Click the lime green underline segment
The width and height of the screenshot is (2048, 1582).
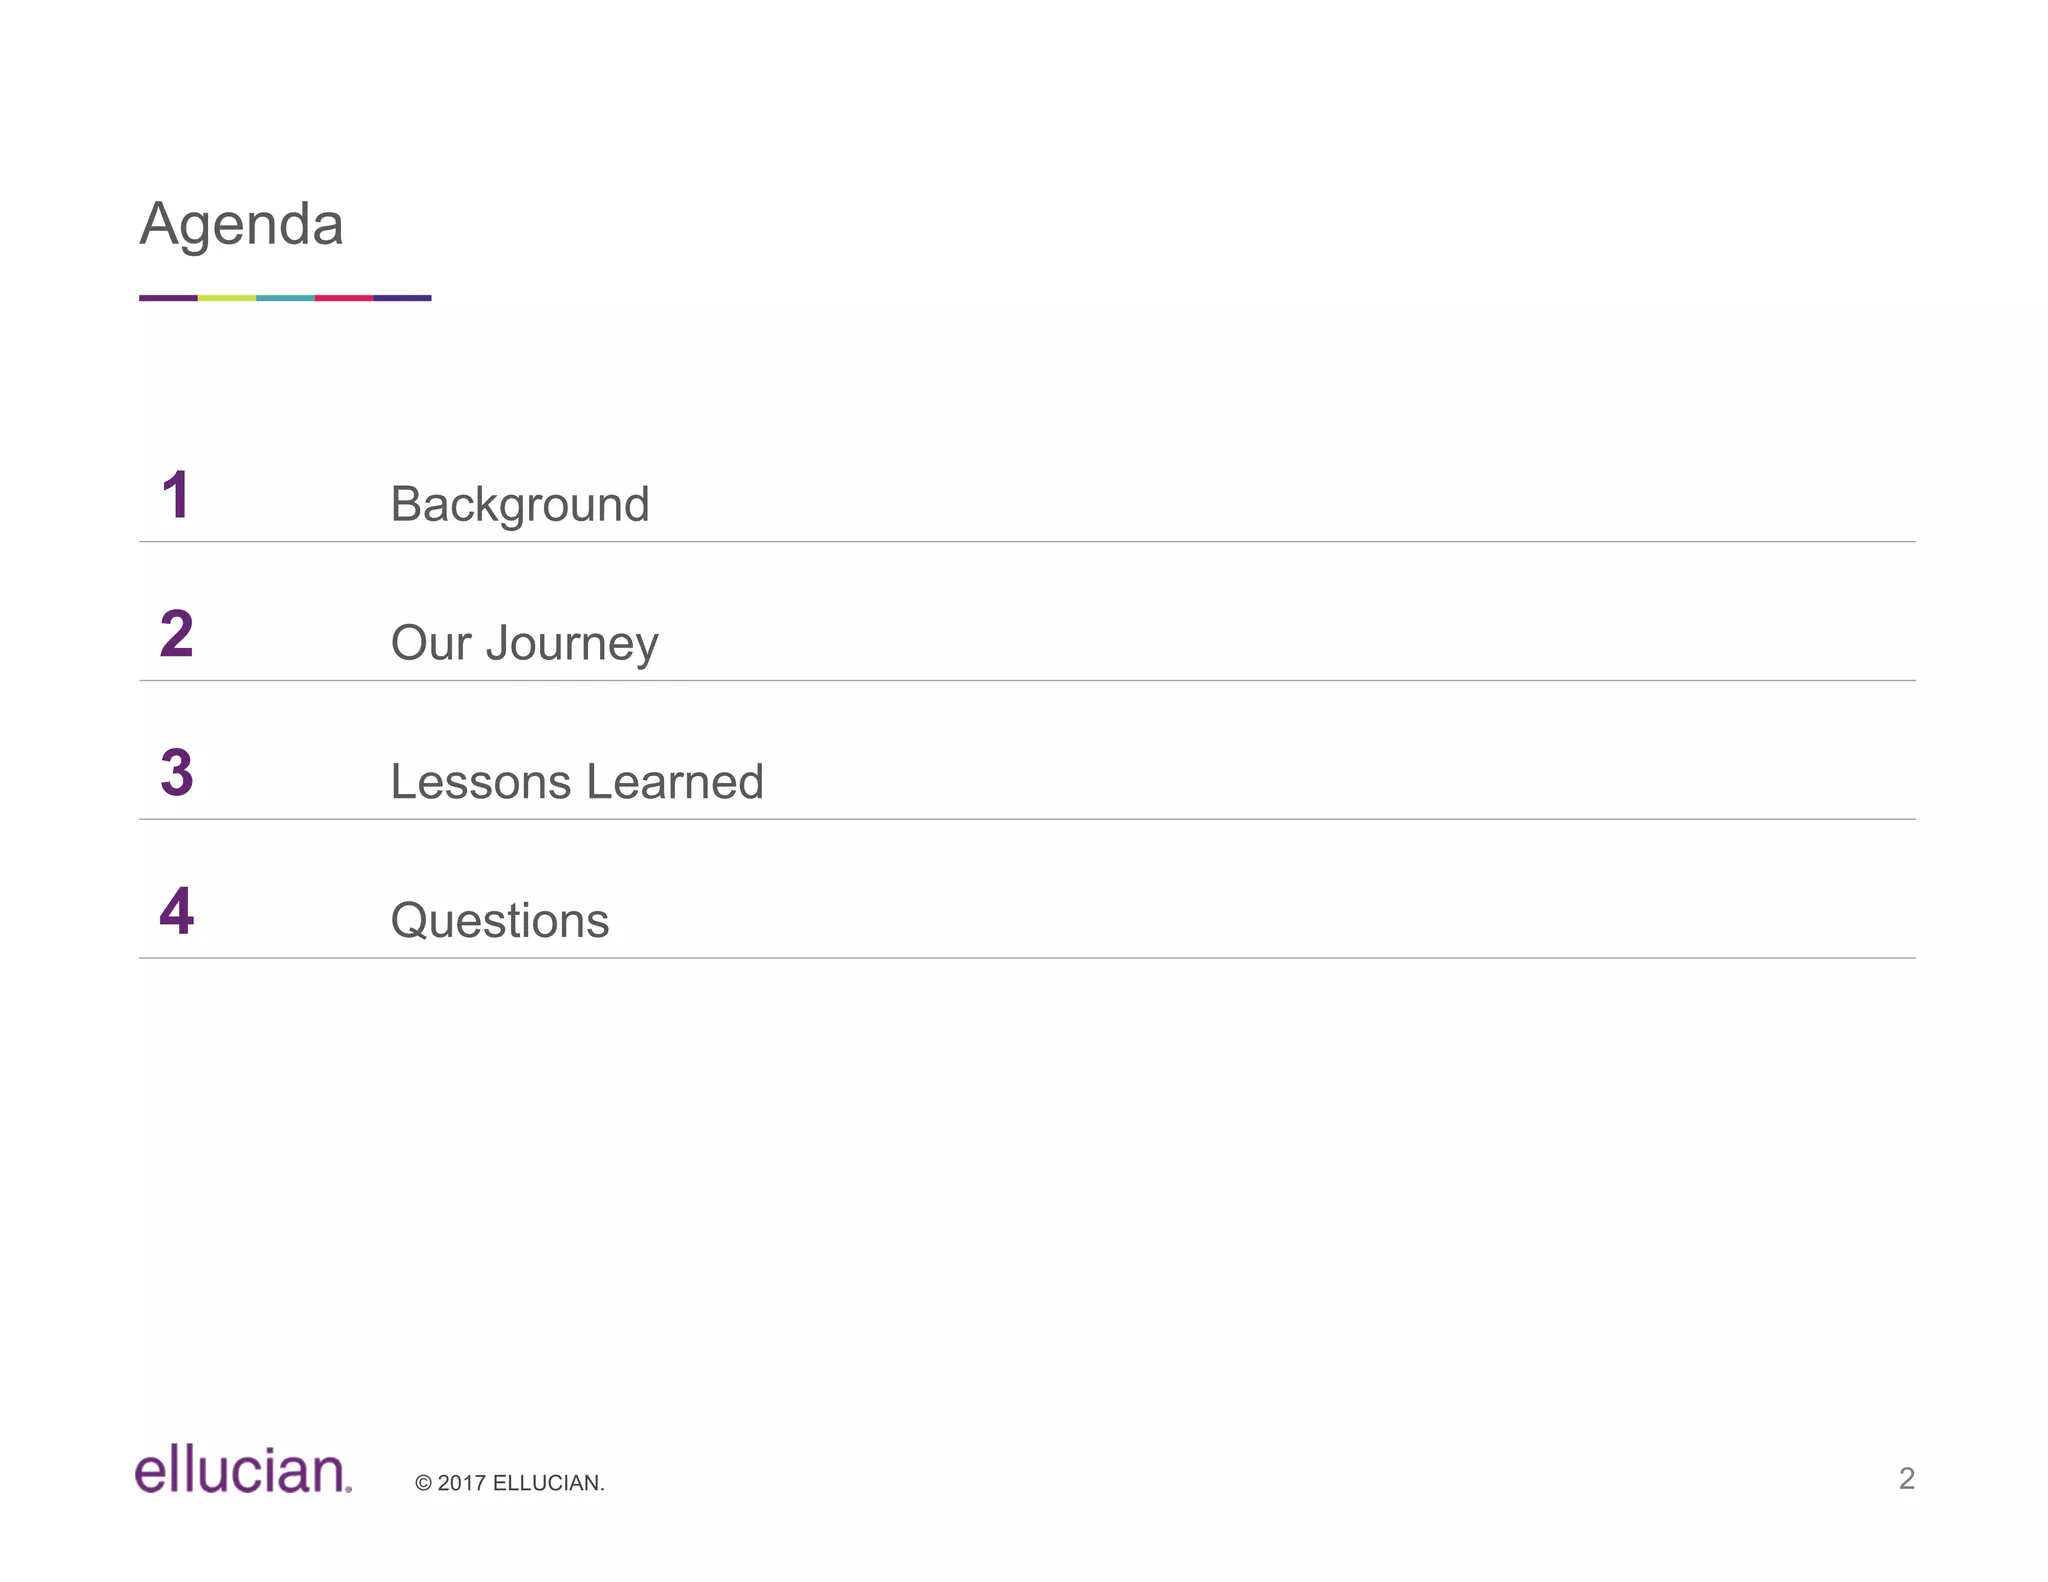(x=227, y=298)
